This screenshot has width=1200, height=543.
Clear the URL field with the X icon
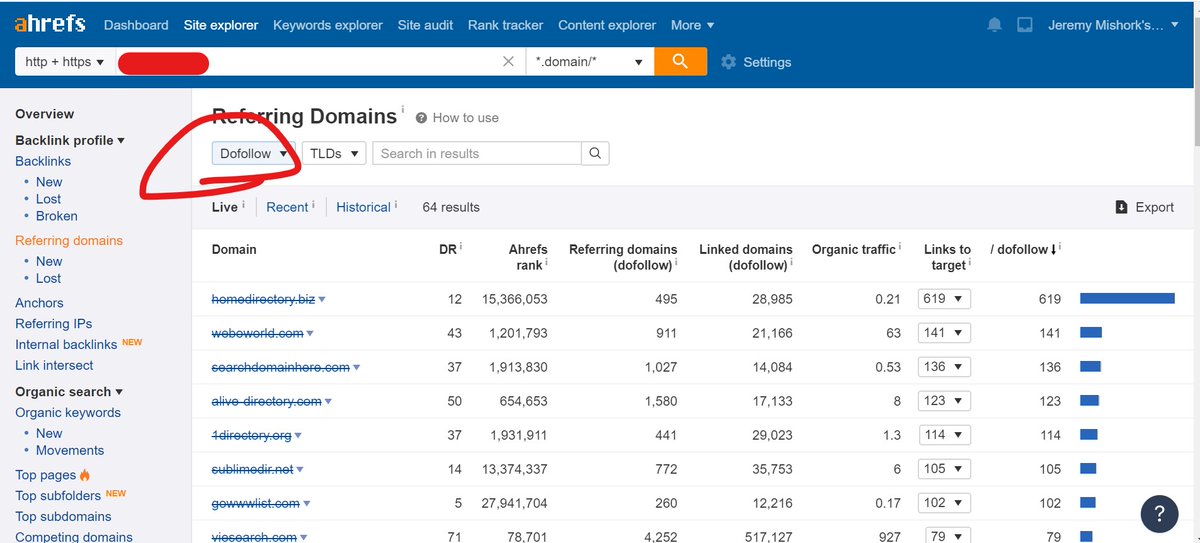508,62
